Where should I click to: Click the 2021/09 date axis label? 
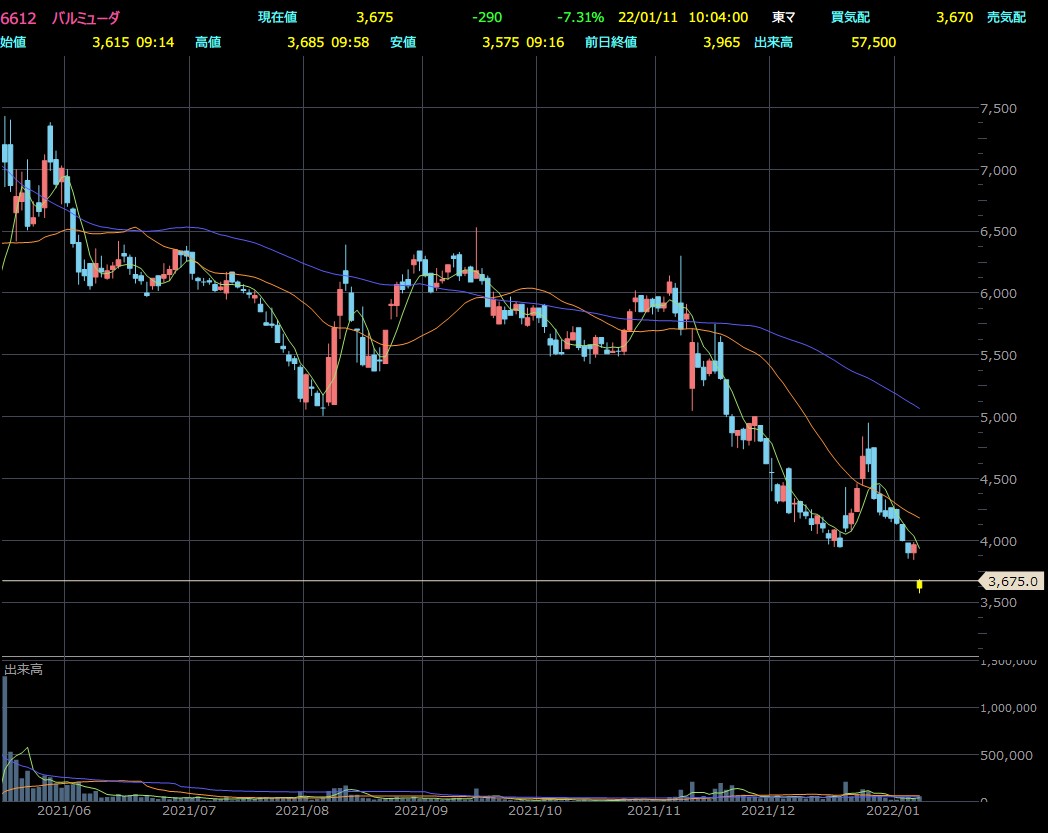[421, 811]
